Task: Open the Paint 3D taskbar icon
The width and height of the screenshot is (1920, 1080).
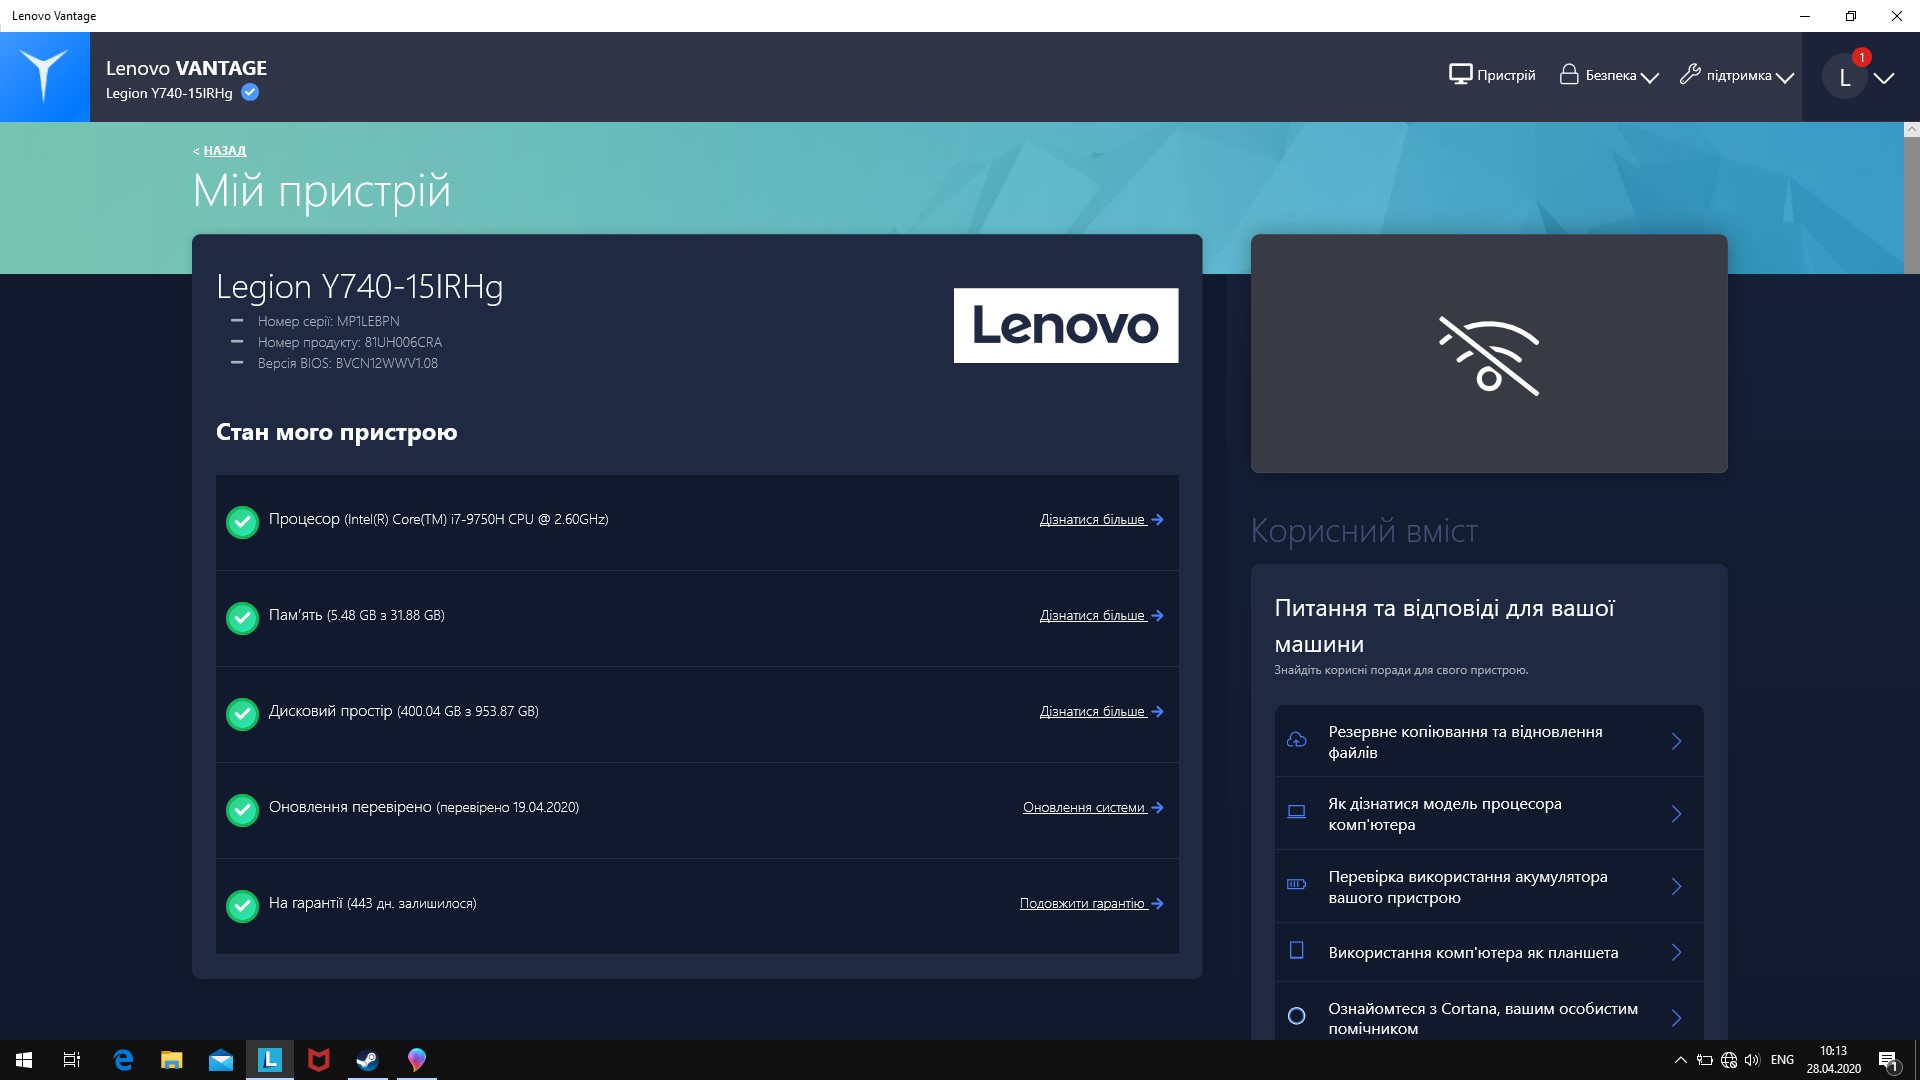Action: 417,1060
